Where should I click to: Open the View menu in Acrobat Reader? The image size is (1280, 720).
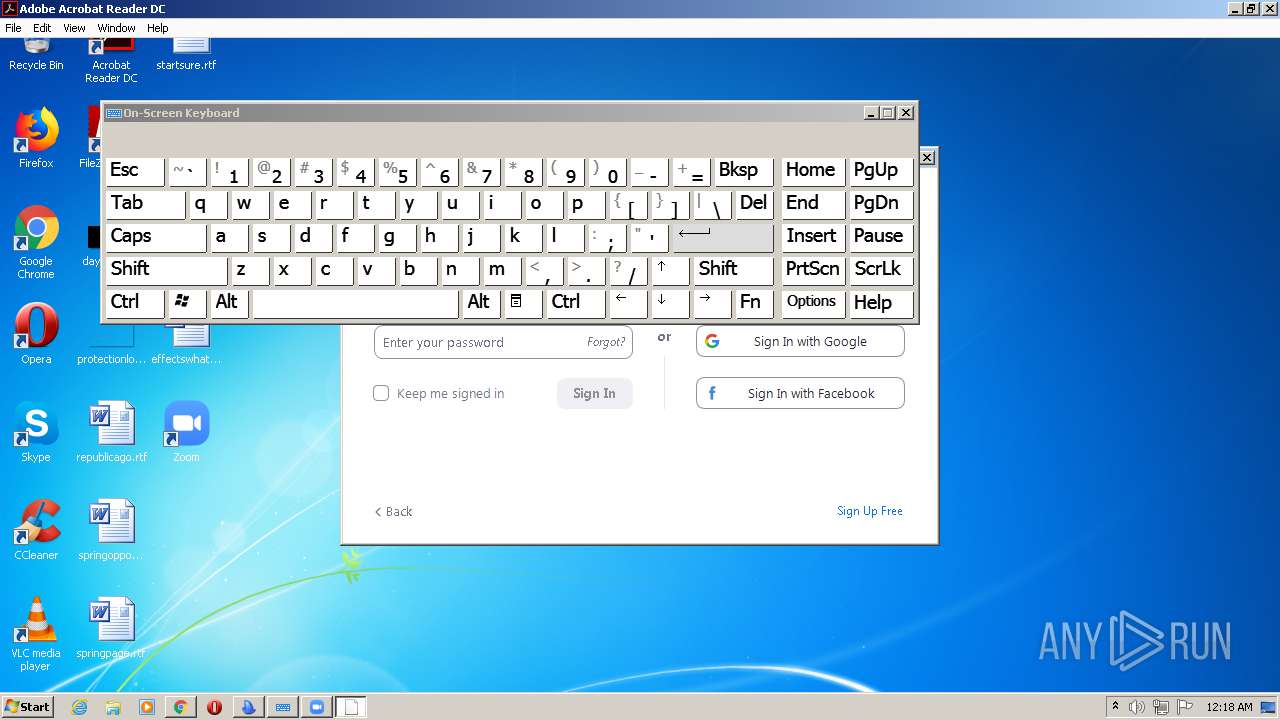click(x=75, y=28)
